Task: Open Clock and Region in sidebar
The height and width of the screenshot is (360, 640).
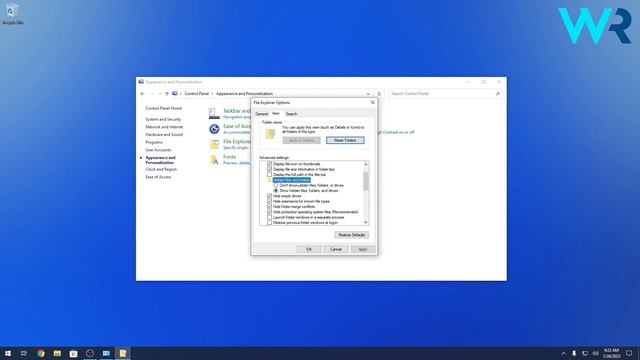Action: tap(161, 169)
